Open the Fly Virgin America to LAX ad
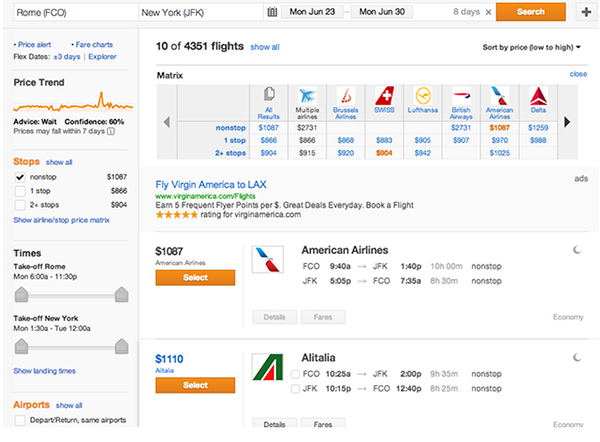 point(211,184)
